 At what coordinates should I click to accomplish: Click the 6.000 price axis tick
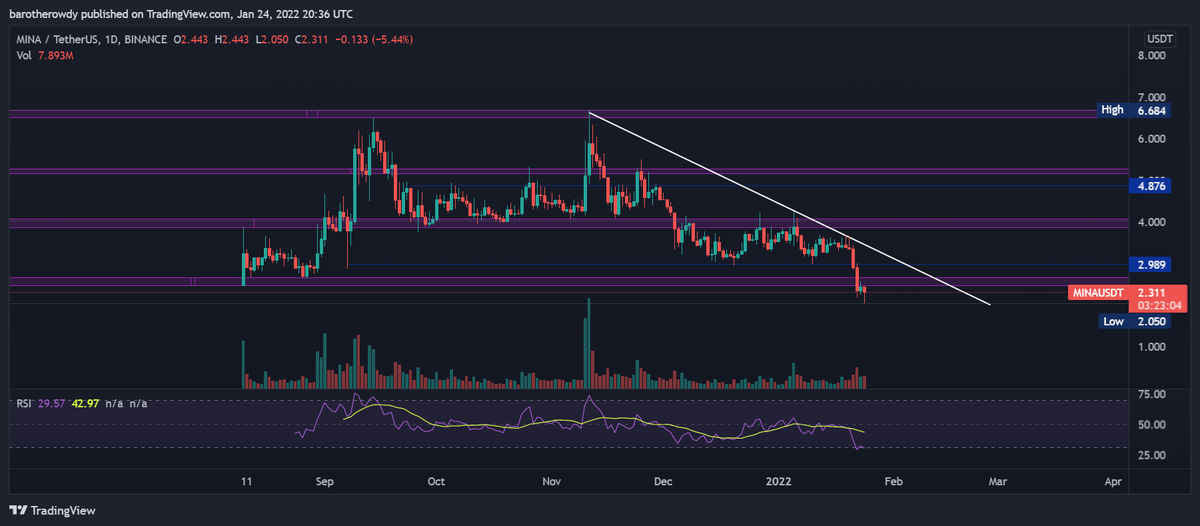1151,138
